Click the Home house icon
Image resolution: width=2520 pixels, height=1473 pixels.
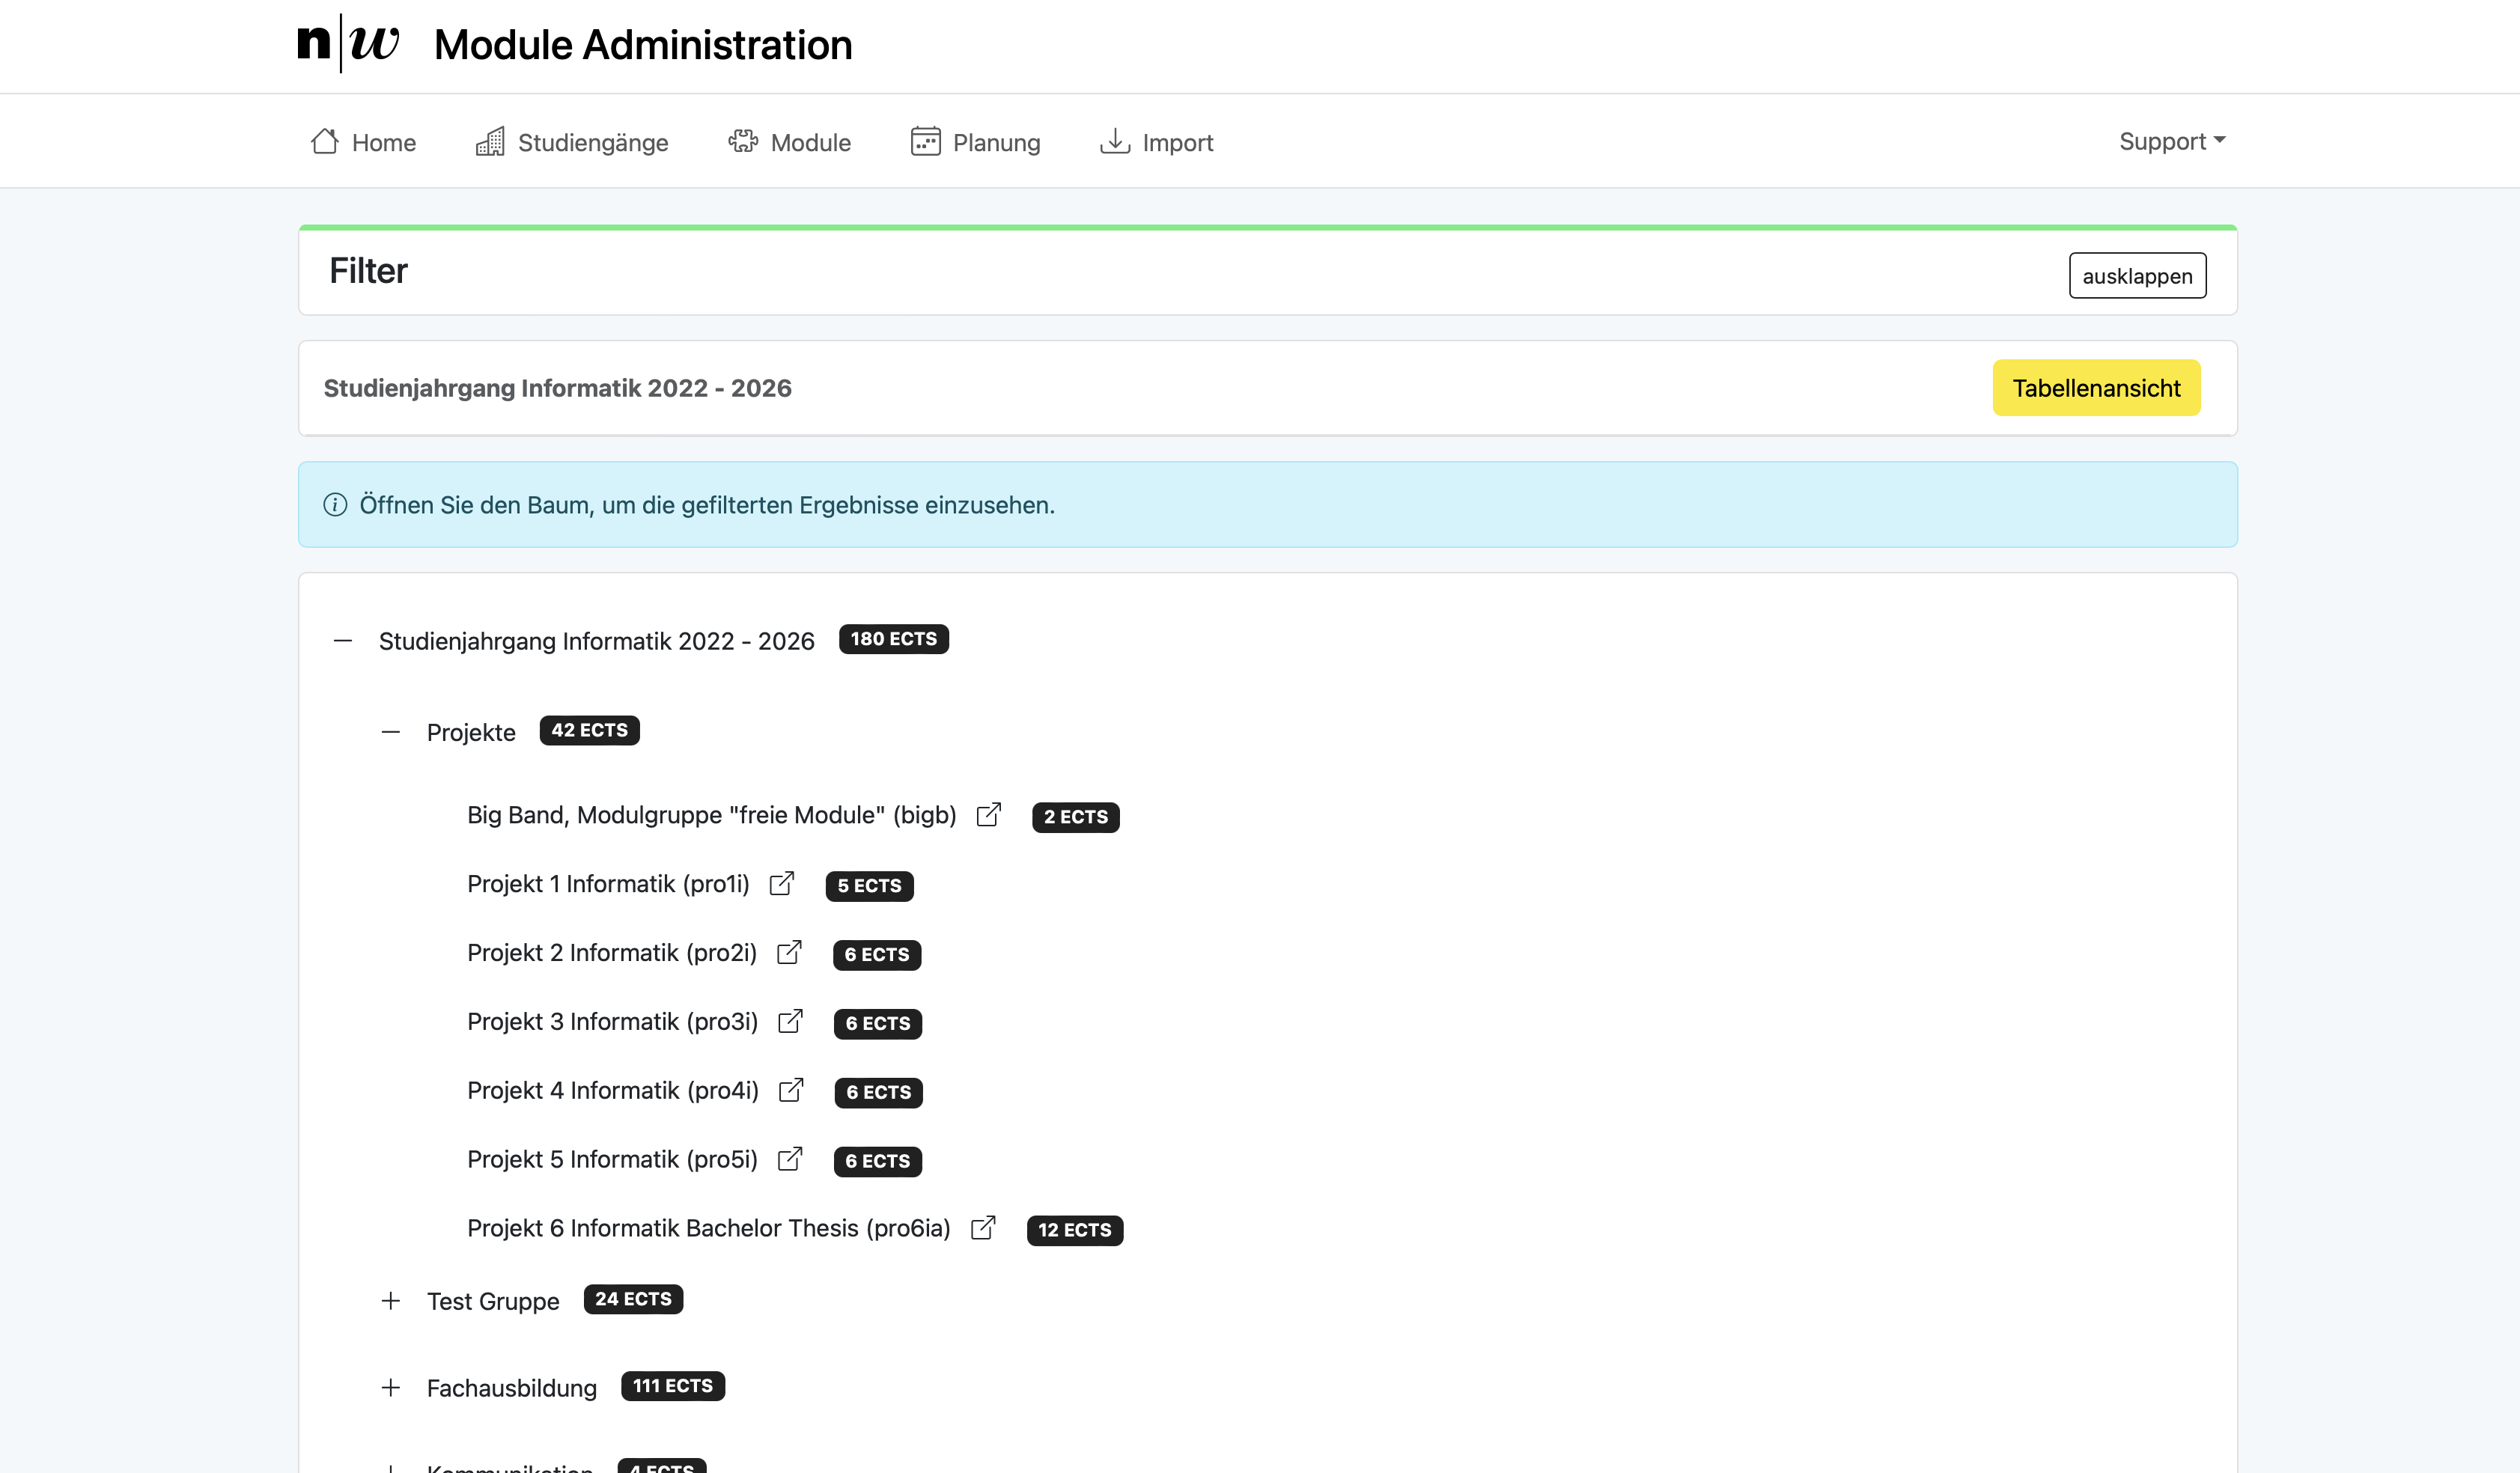[x=324, y=141]
